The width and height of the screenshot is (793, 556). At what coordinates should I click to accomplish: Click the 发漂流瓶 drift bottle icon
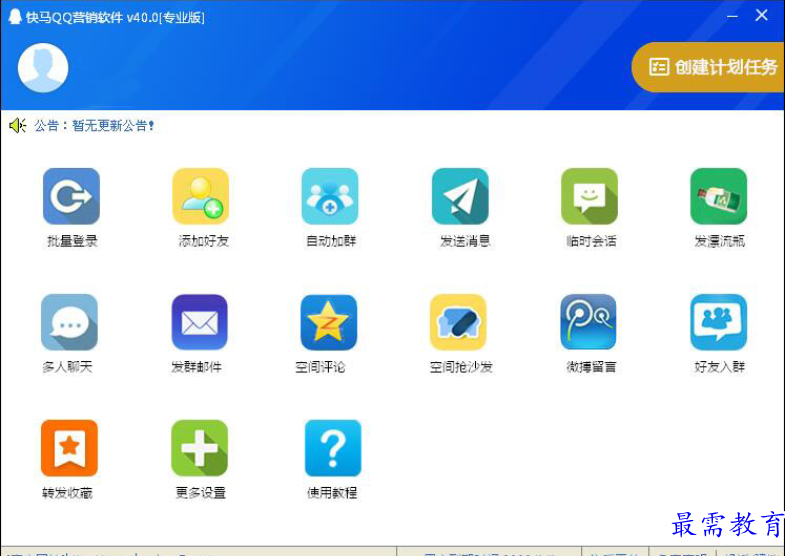point(719,196)
